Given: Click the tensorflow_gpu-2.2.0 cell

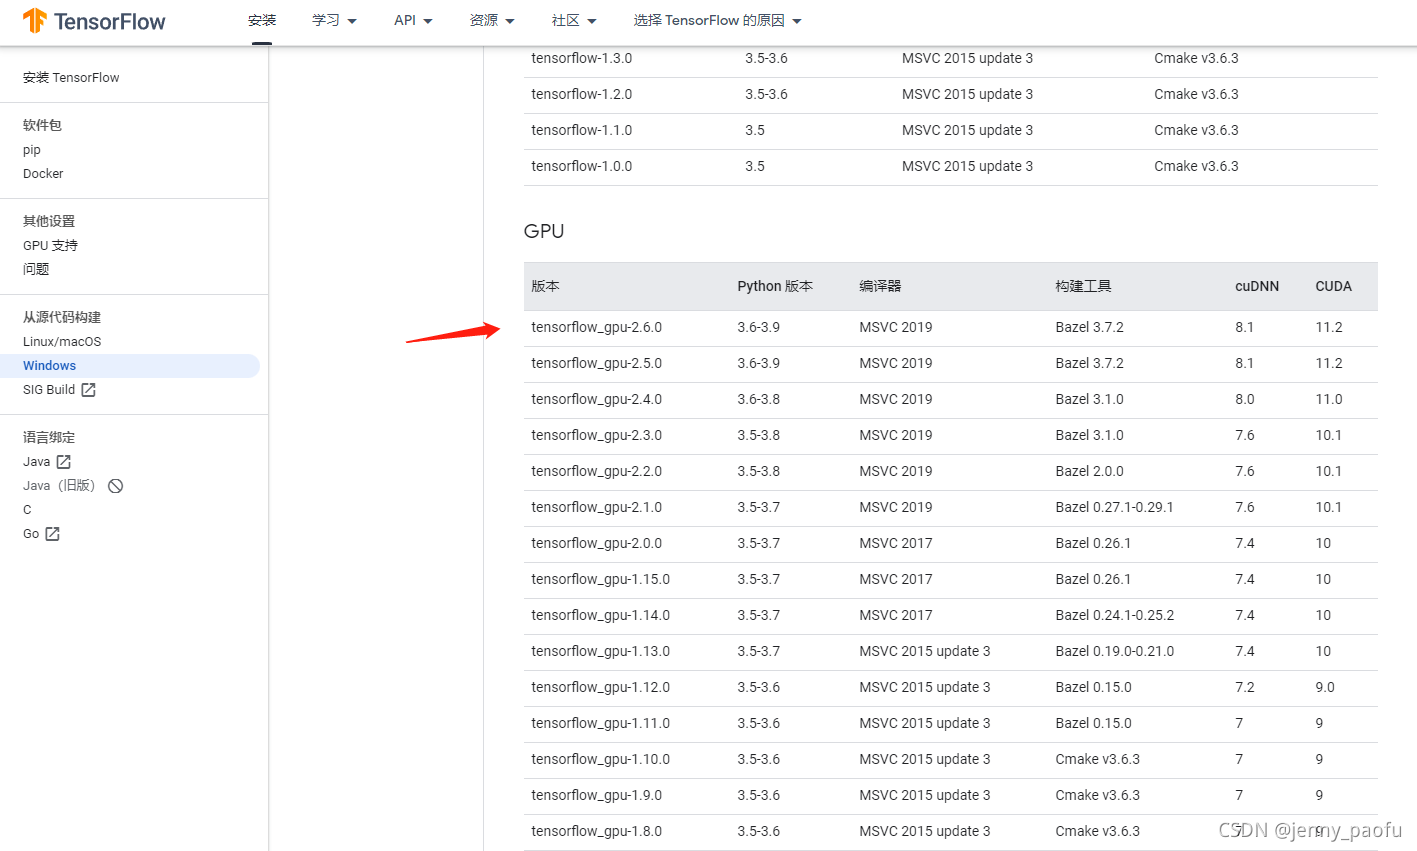Looking at the screenshot, I should 597,471.
